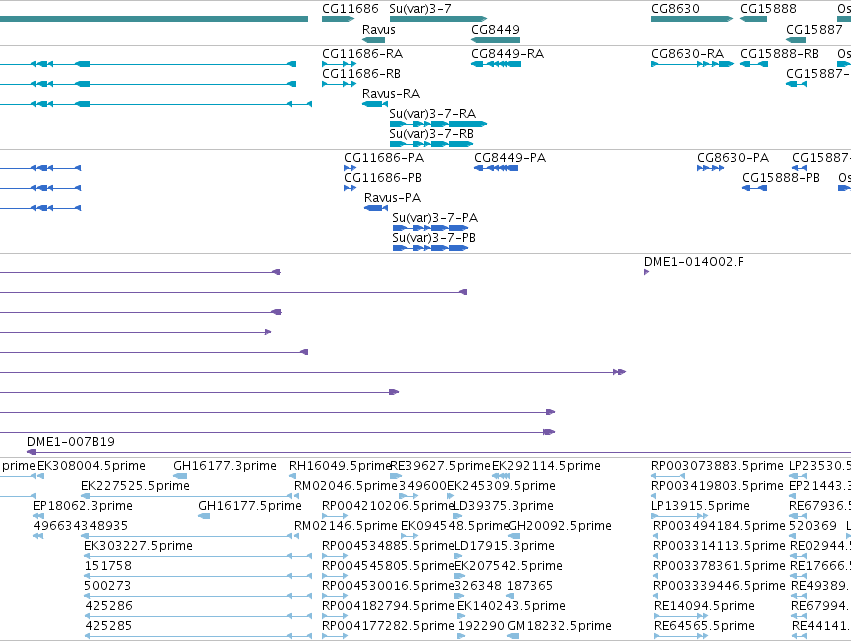Click the CG11686-RA transcript label
The width and height of the screenshot is (851, 641).
click(363, 54)
